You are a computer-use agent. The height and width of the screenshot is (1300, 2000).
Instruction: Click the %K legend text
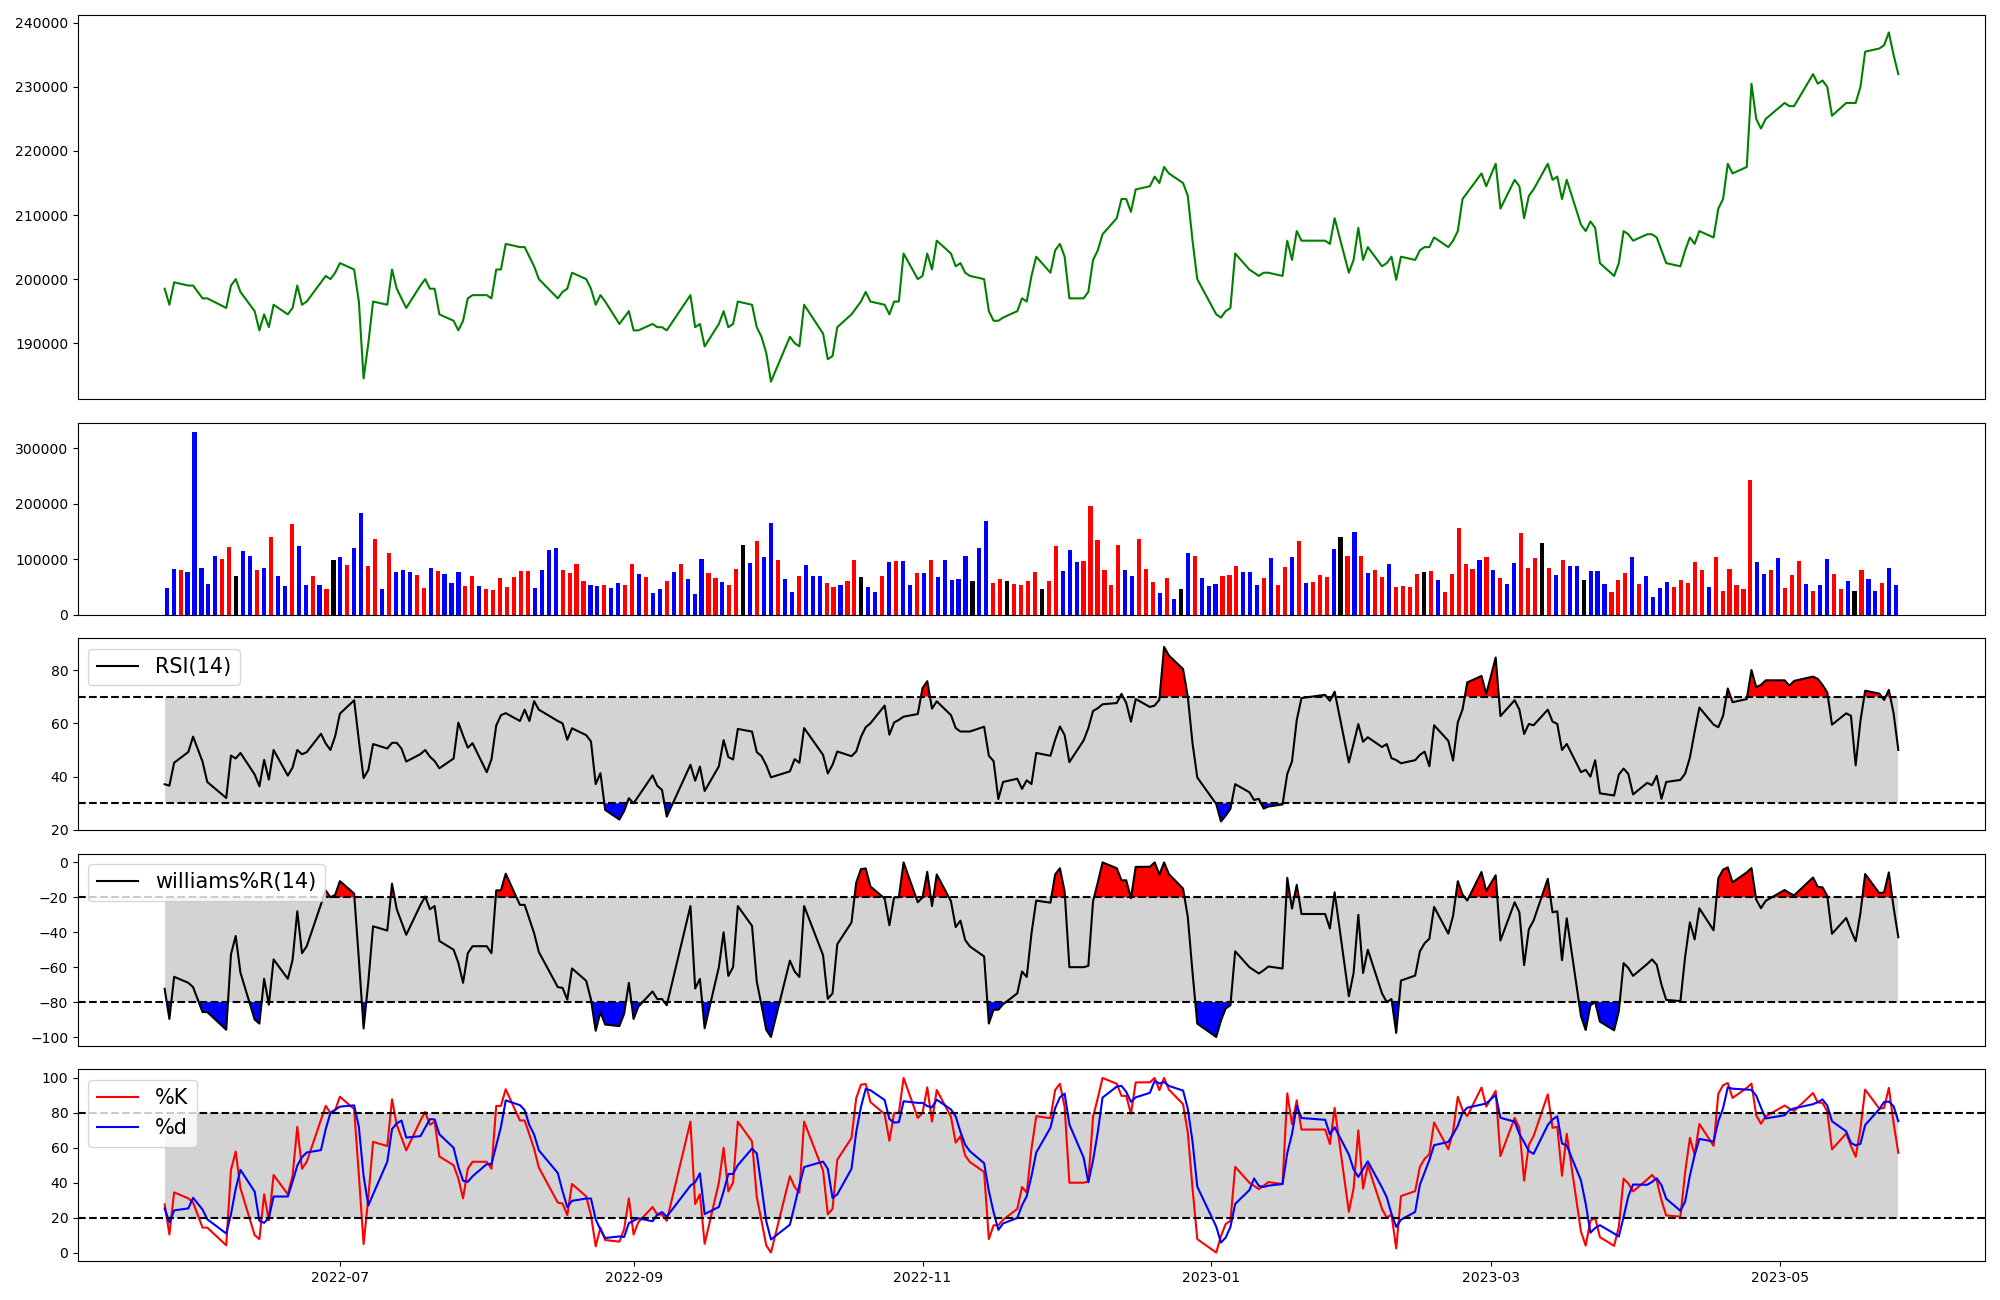click(x=171, y=1097)
